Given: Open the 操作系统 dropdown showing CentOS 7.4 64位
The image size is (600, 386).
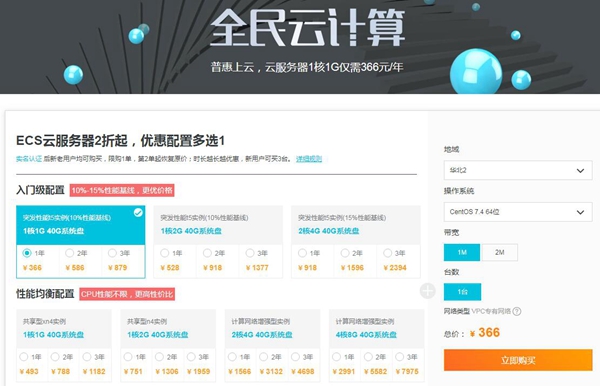Looking at the screenshot, I should (x=518, y=212).
